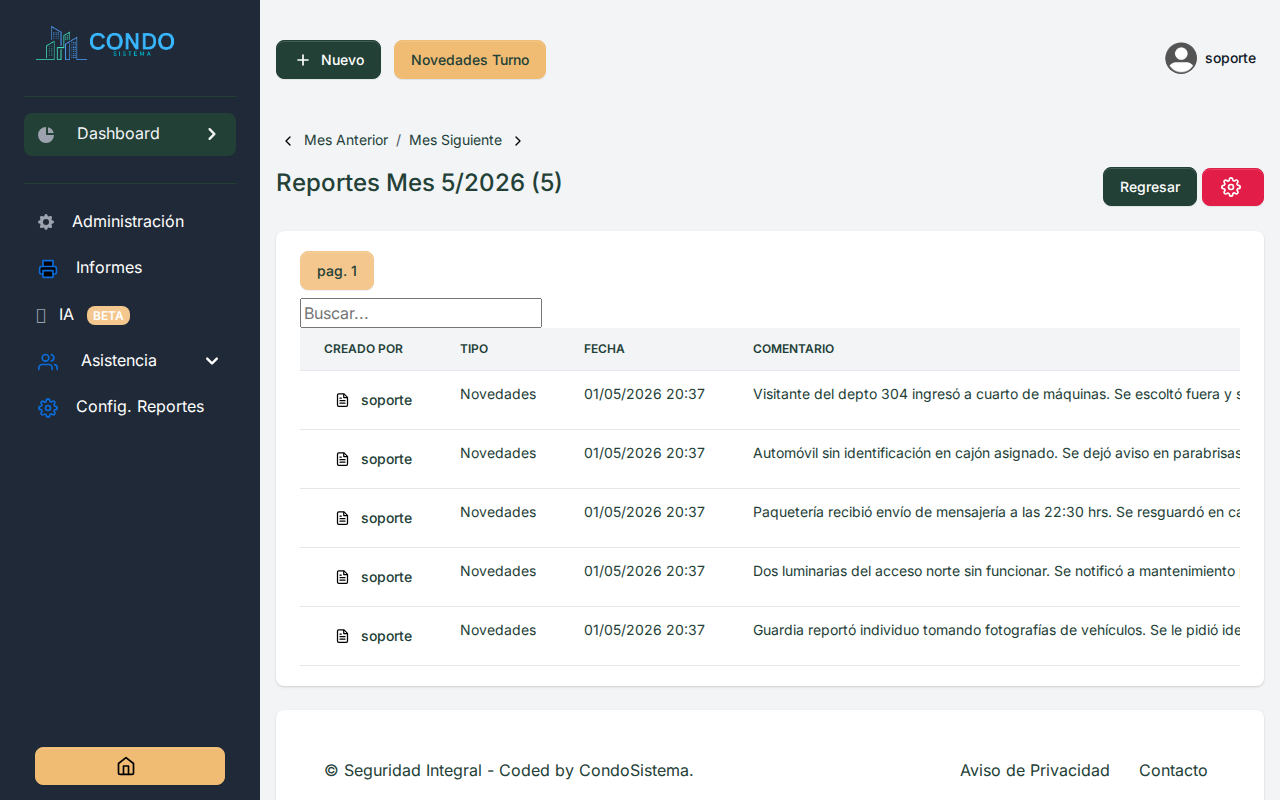
Task: Click the soporte username in header
Action: click(1230, 58)
